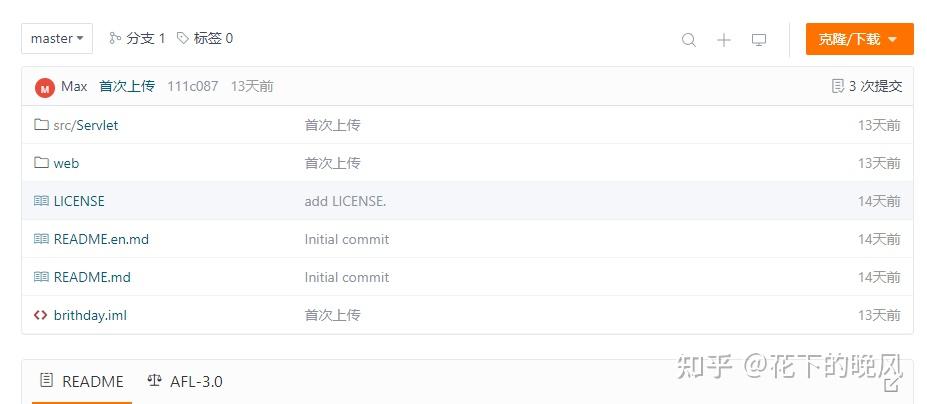Click commit hash 111c087
Screen dimensions: 927x404
[x=192, y=86]
